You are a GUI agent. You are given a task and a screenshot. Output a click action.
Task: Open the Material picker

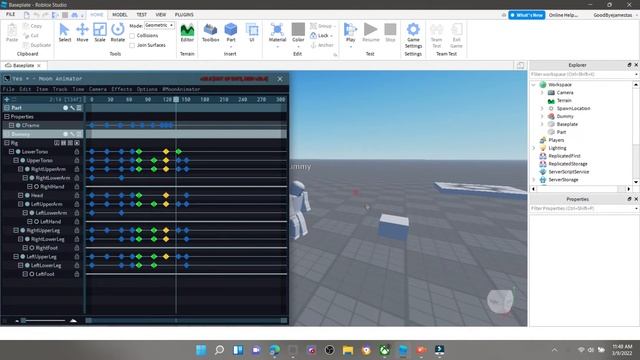click(x=277, y=33)
